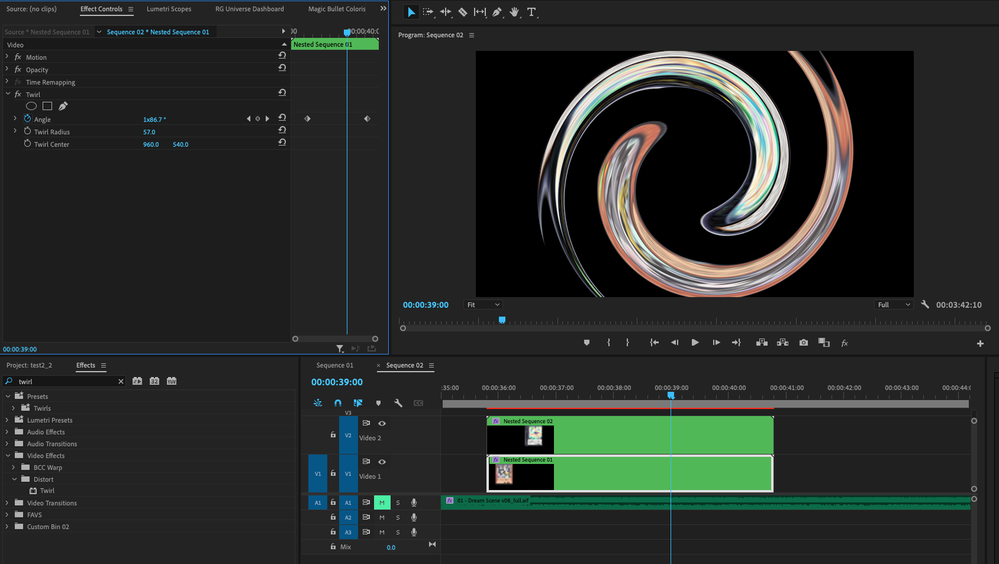Toggle animation stopwatch for Twirl Radius
The width and height of the screenshot is (999, 564).
(27, 132)
